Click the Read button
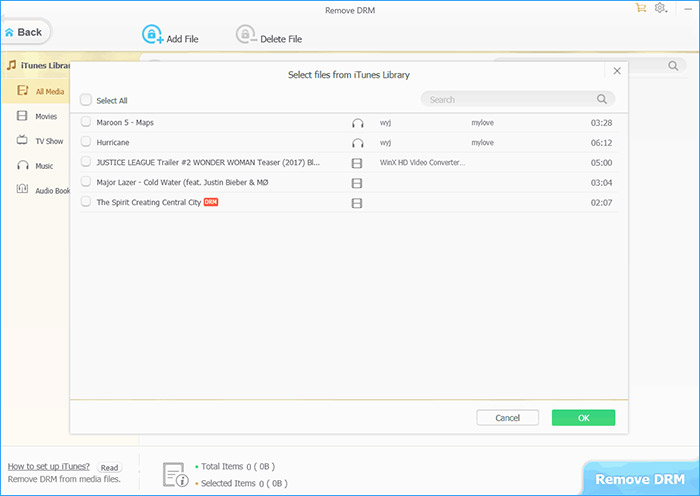 click(109, 467)
